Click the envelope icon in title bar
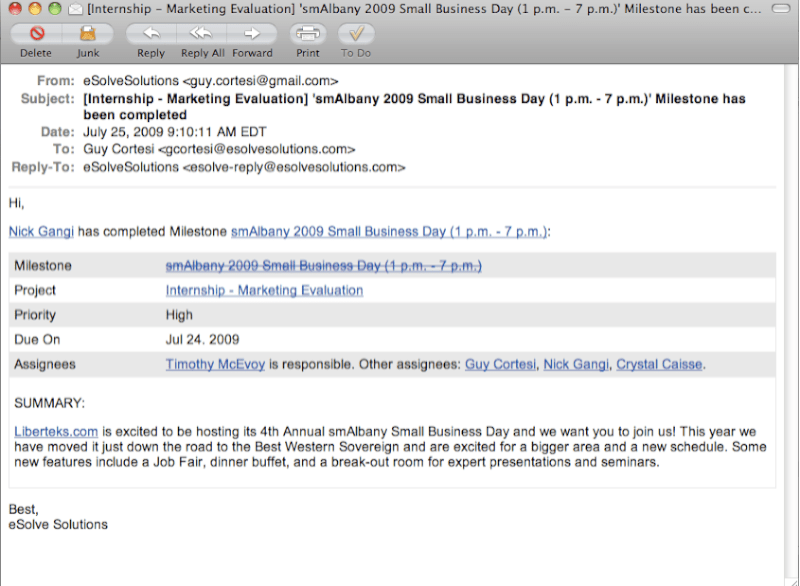This screenshot has height=586, width=800. coord(76,9)
